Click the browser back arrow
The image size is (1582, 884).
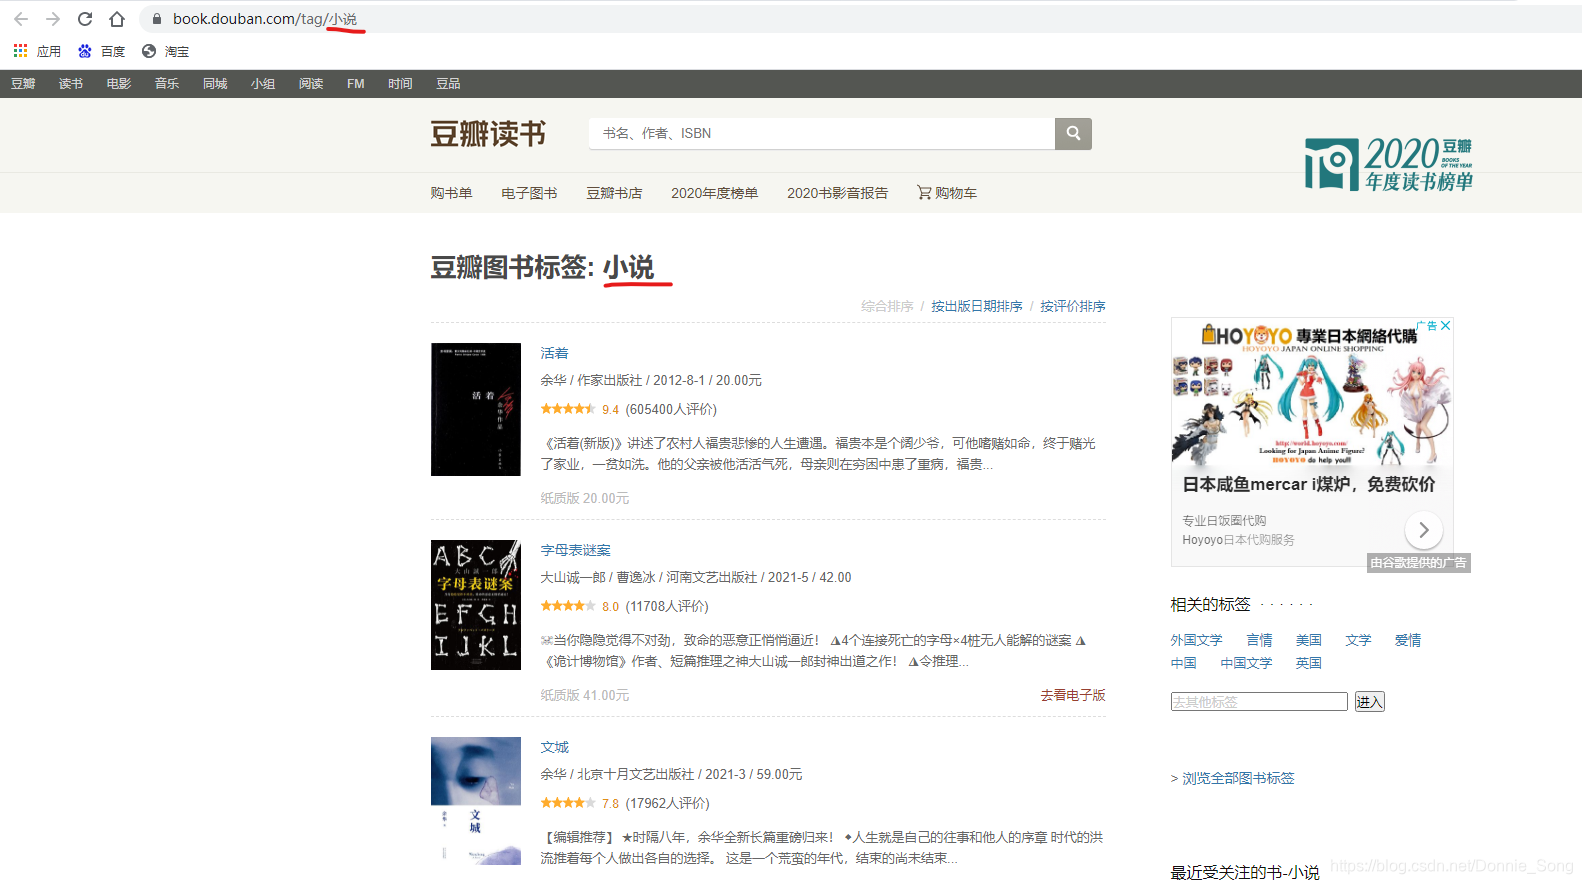(21, 19)
